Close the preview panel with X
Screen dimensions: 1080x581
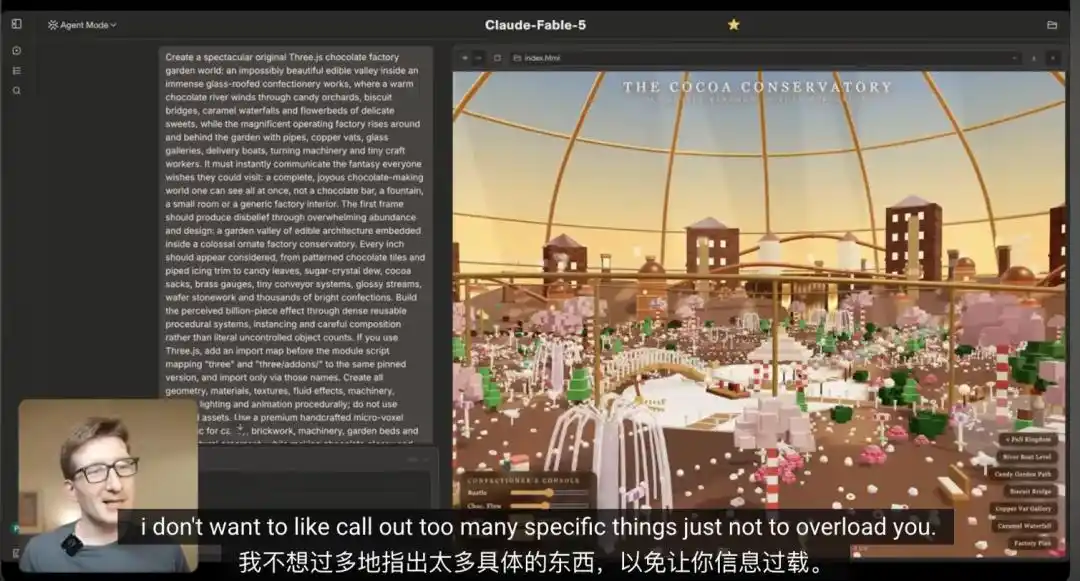coord(1053,58)
